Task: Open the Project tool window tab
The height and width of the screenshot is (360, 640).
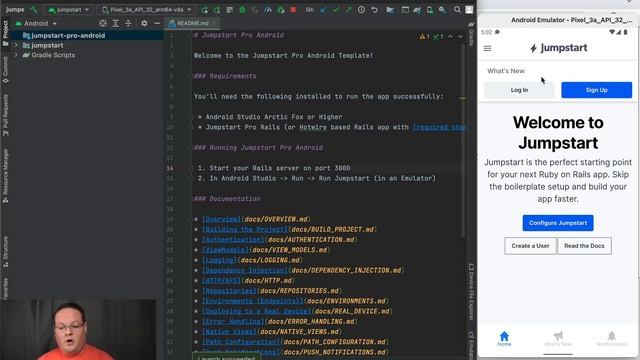Action: tap(5, 33)
